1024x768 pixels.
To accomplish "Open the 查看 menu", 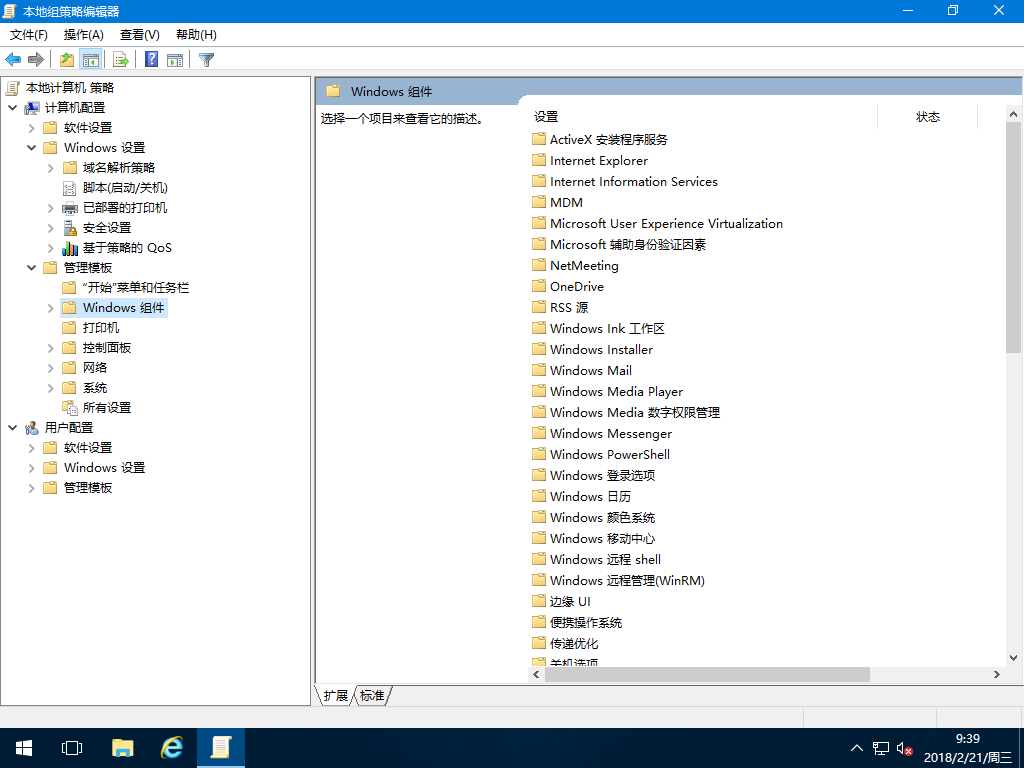I will pos(138,34).
